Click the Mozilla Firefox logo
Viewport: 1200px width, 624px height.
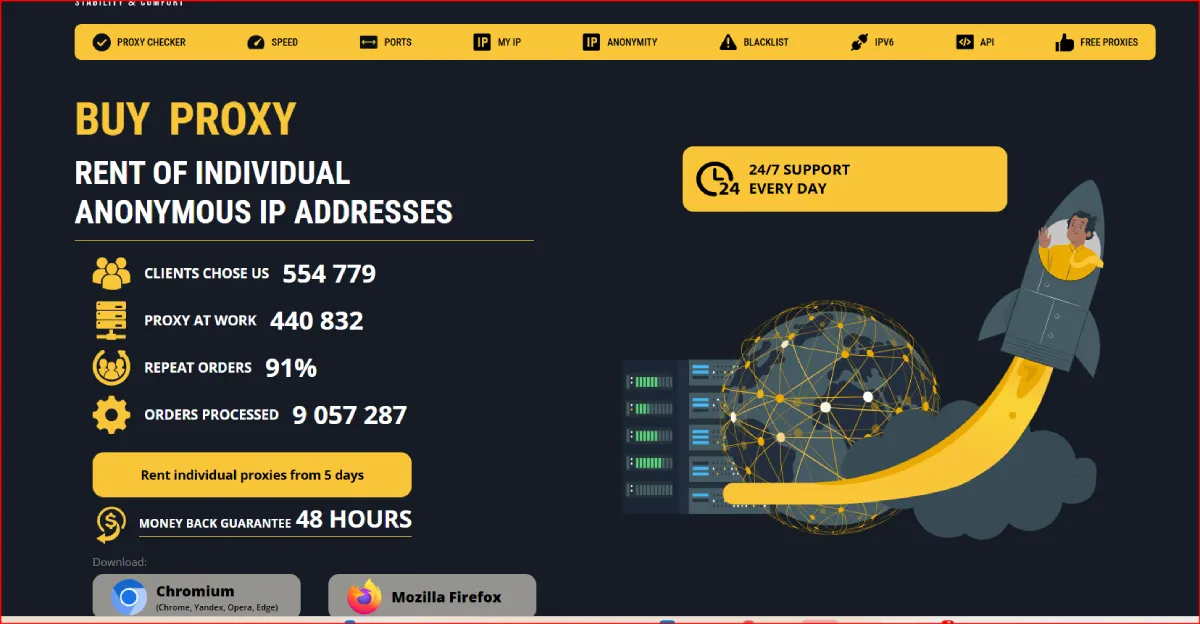pyautogui.click(x=365, y=597)
